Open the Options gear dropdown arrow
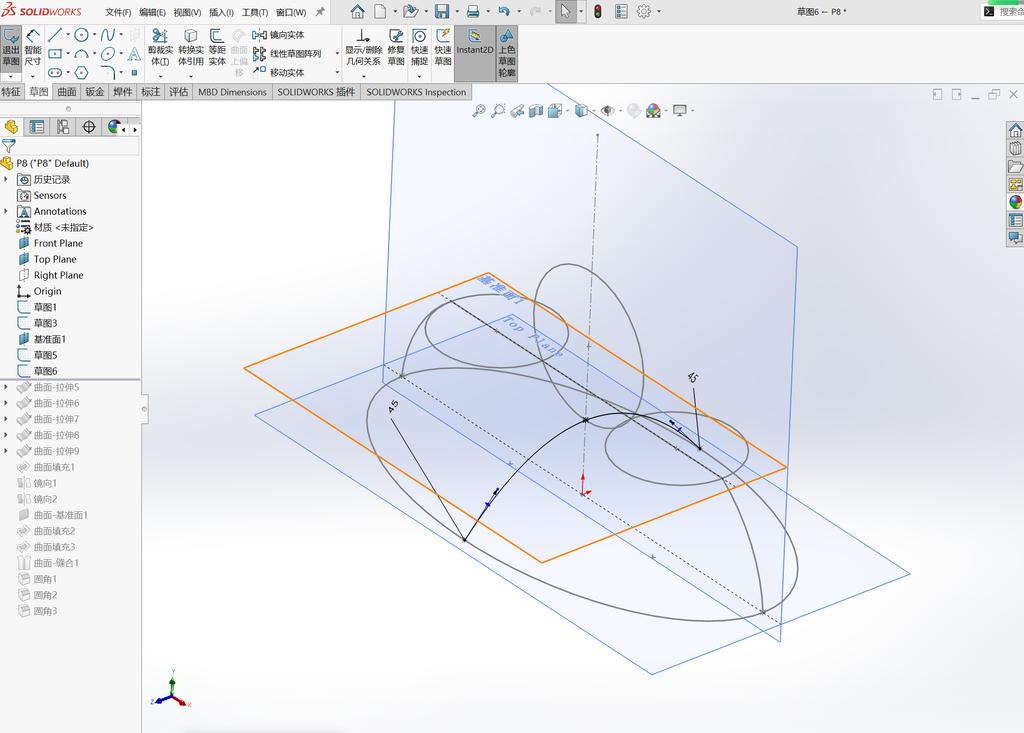The image size is (1024, 733). click(659, 11)
